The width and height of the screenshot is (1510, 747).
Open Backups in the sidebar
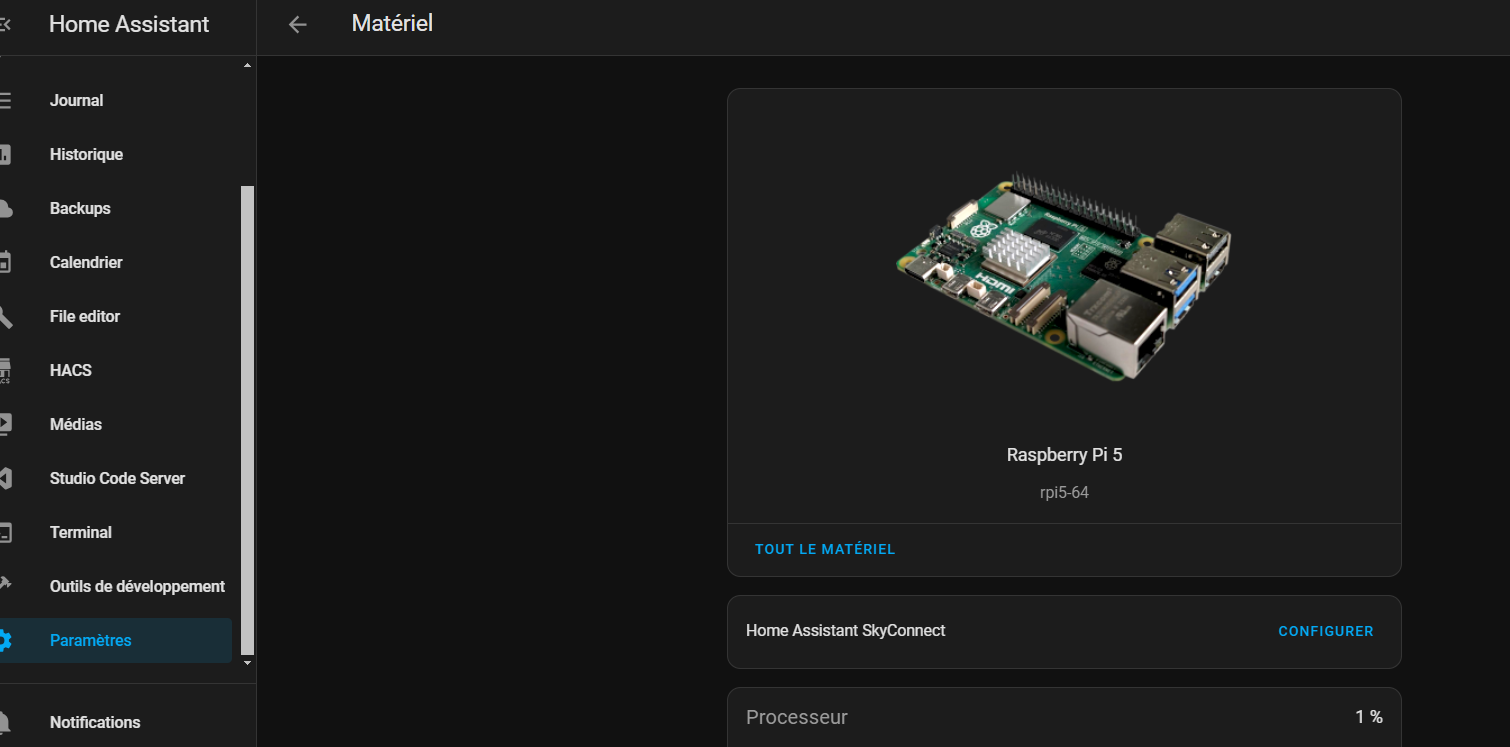116,208
